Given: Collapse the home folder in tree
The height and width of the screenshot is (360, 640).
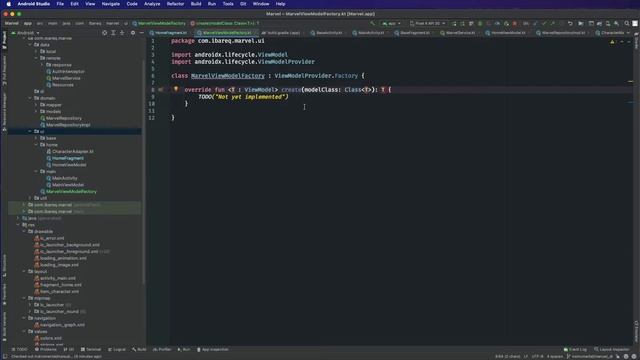Looking at the screenshot, I should click(36, 145).
